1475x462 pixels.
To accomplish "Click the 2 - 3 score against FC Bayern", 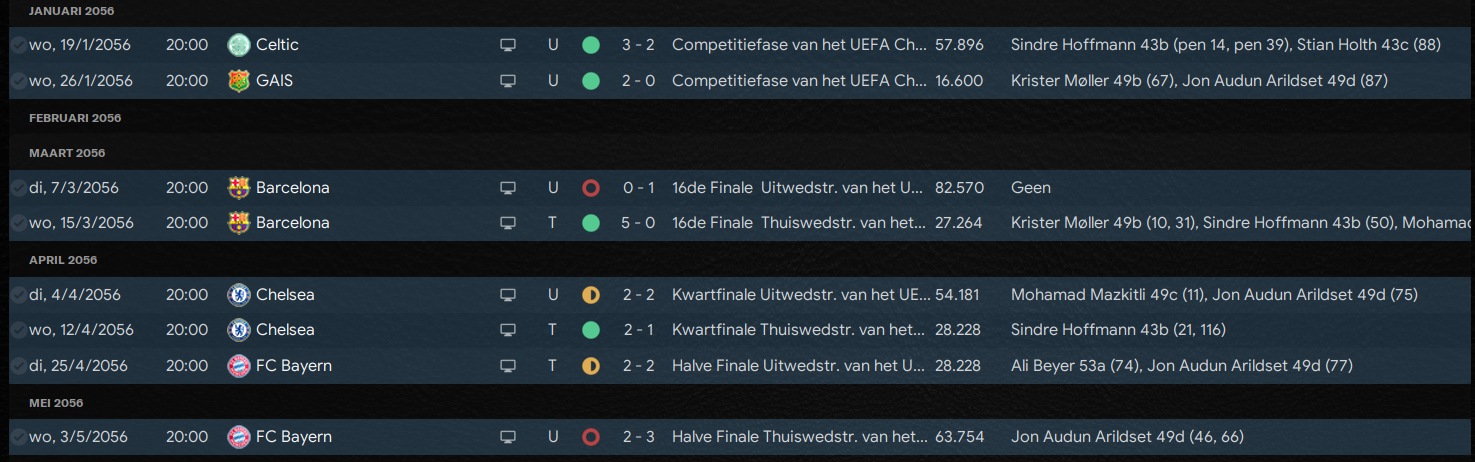I will coord(638,437).
